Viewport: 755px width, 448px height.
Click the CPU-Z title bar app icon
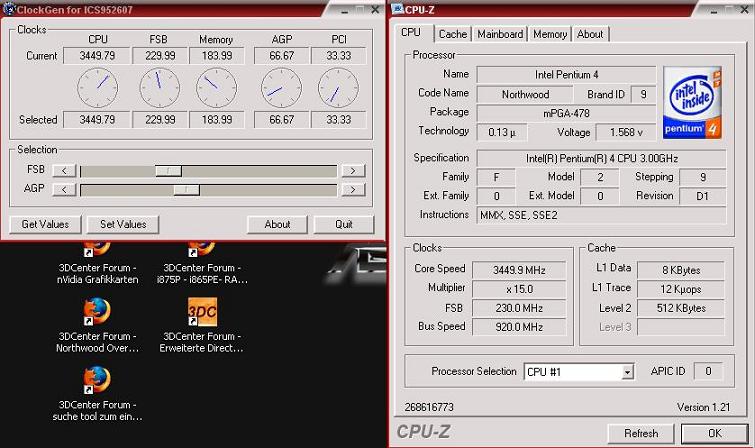(x=398, y=9)
